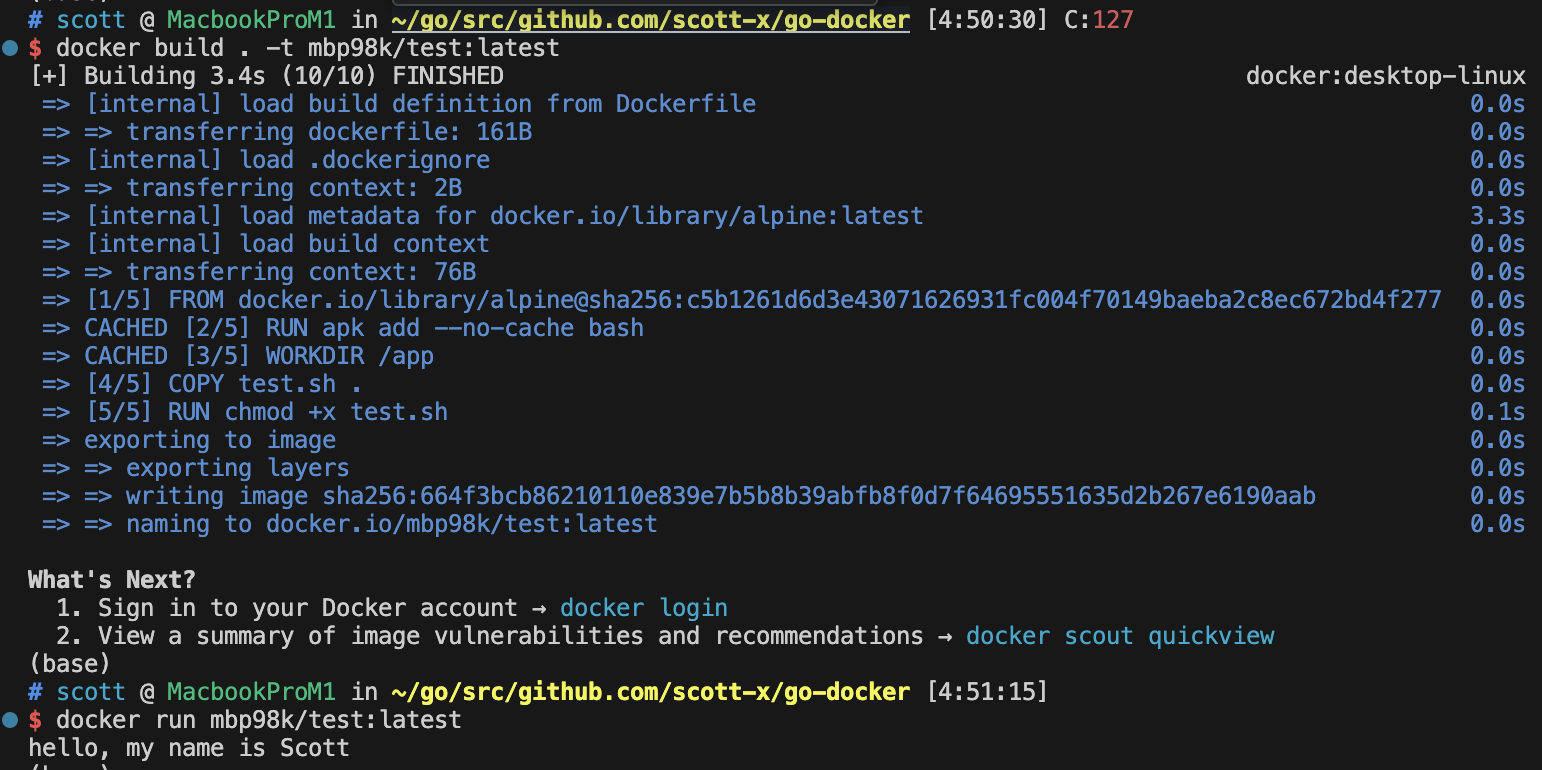Open the docker login link
Screen dimensions: 1542x770
pos(643,608)
